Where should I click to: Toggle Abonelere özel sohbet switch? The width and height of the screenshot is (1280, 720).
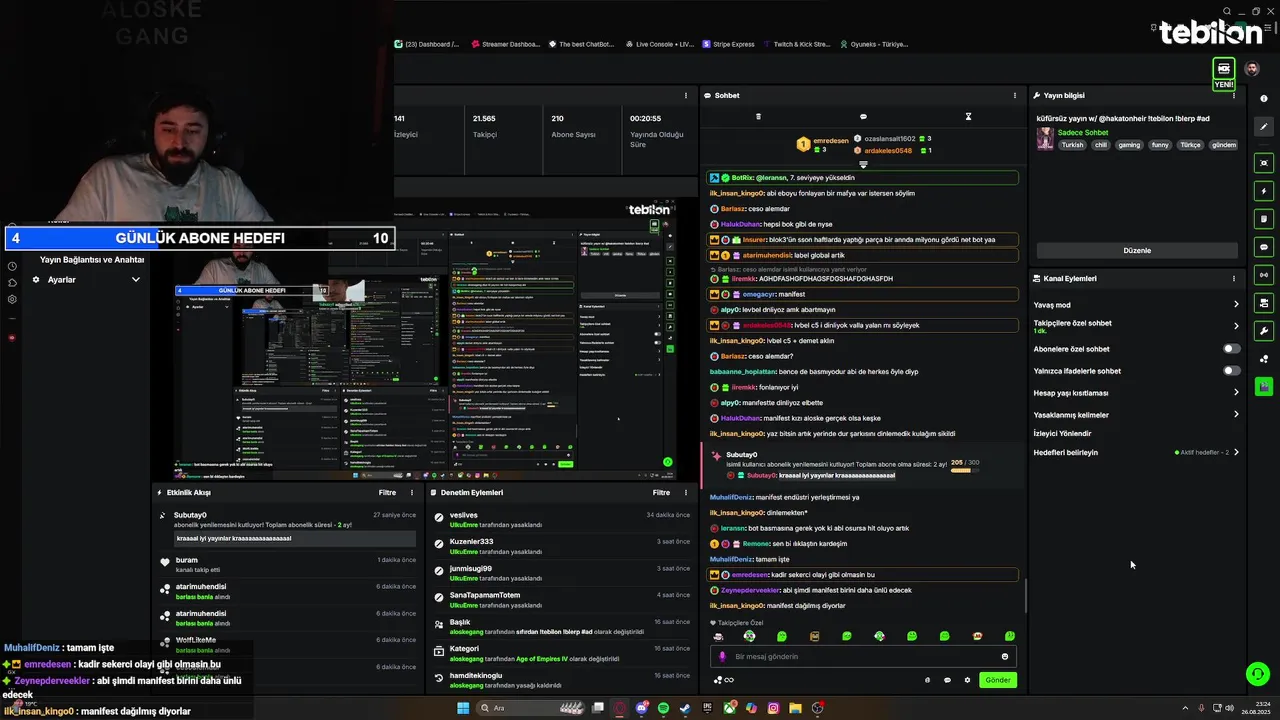click(1232, 349)
